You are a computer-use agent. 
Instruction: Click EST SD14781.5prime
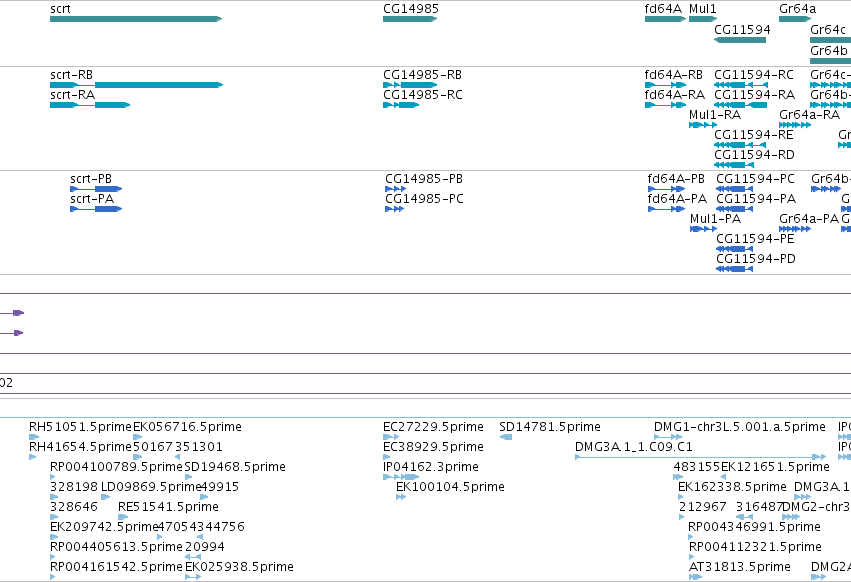(x=506, y=437)
